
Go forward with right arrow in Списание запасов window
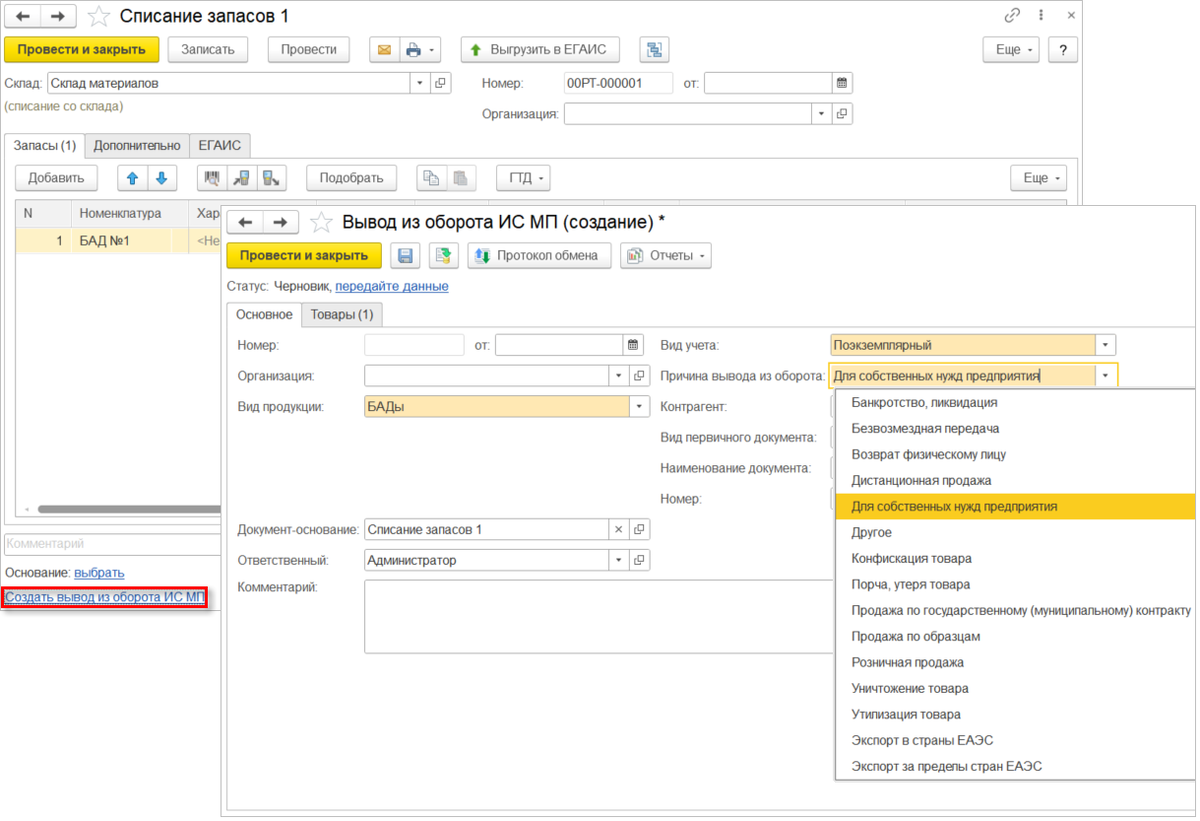58,17
